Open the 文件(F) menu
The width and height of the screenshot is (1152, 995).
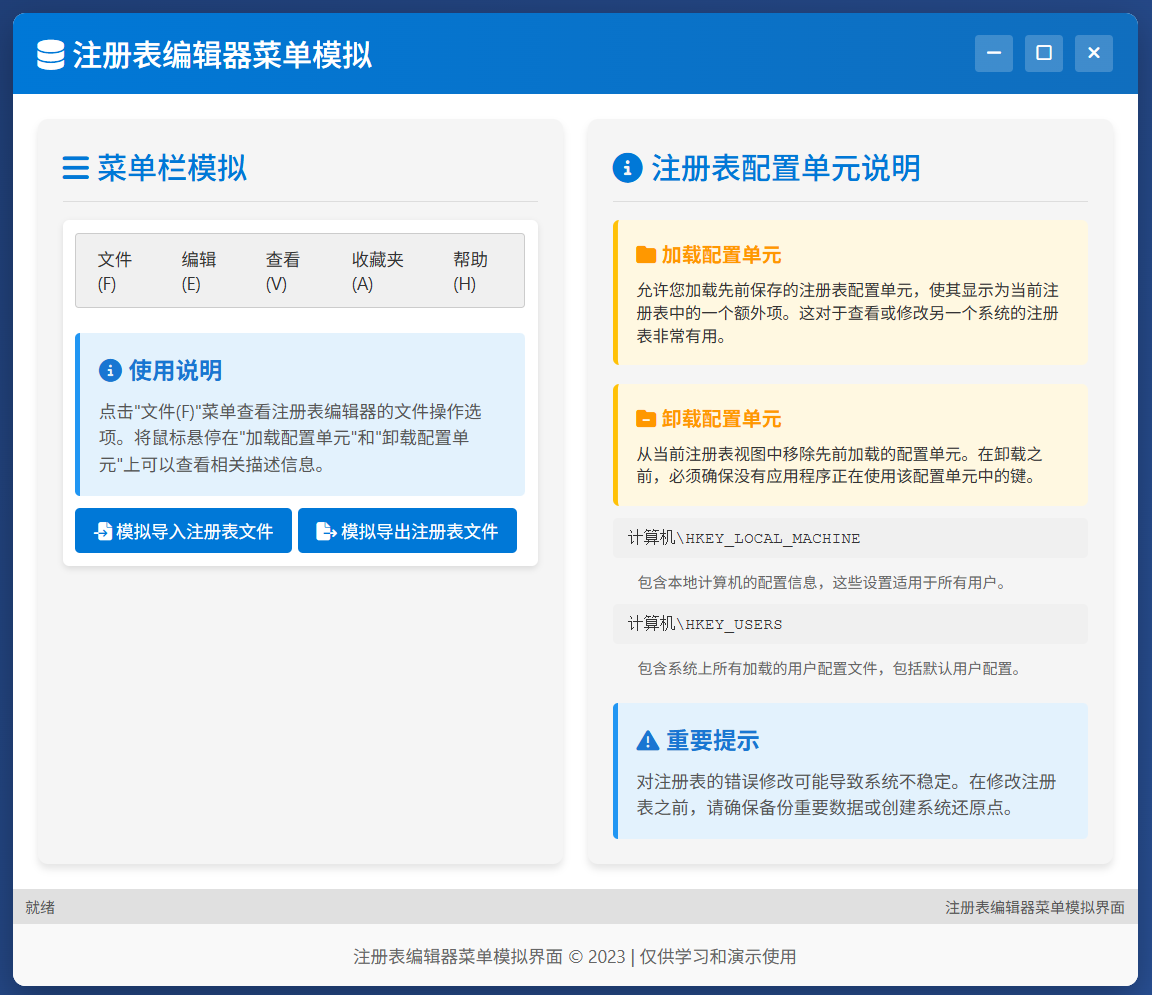click(x=115, y=271)
